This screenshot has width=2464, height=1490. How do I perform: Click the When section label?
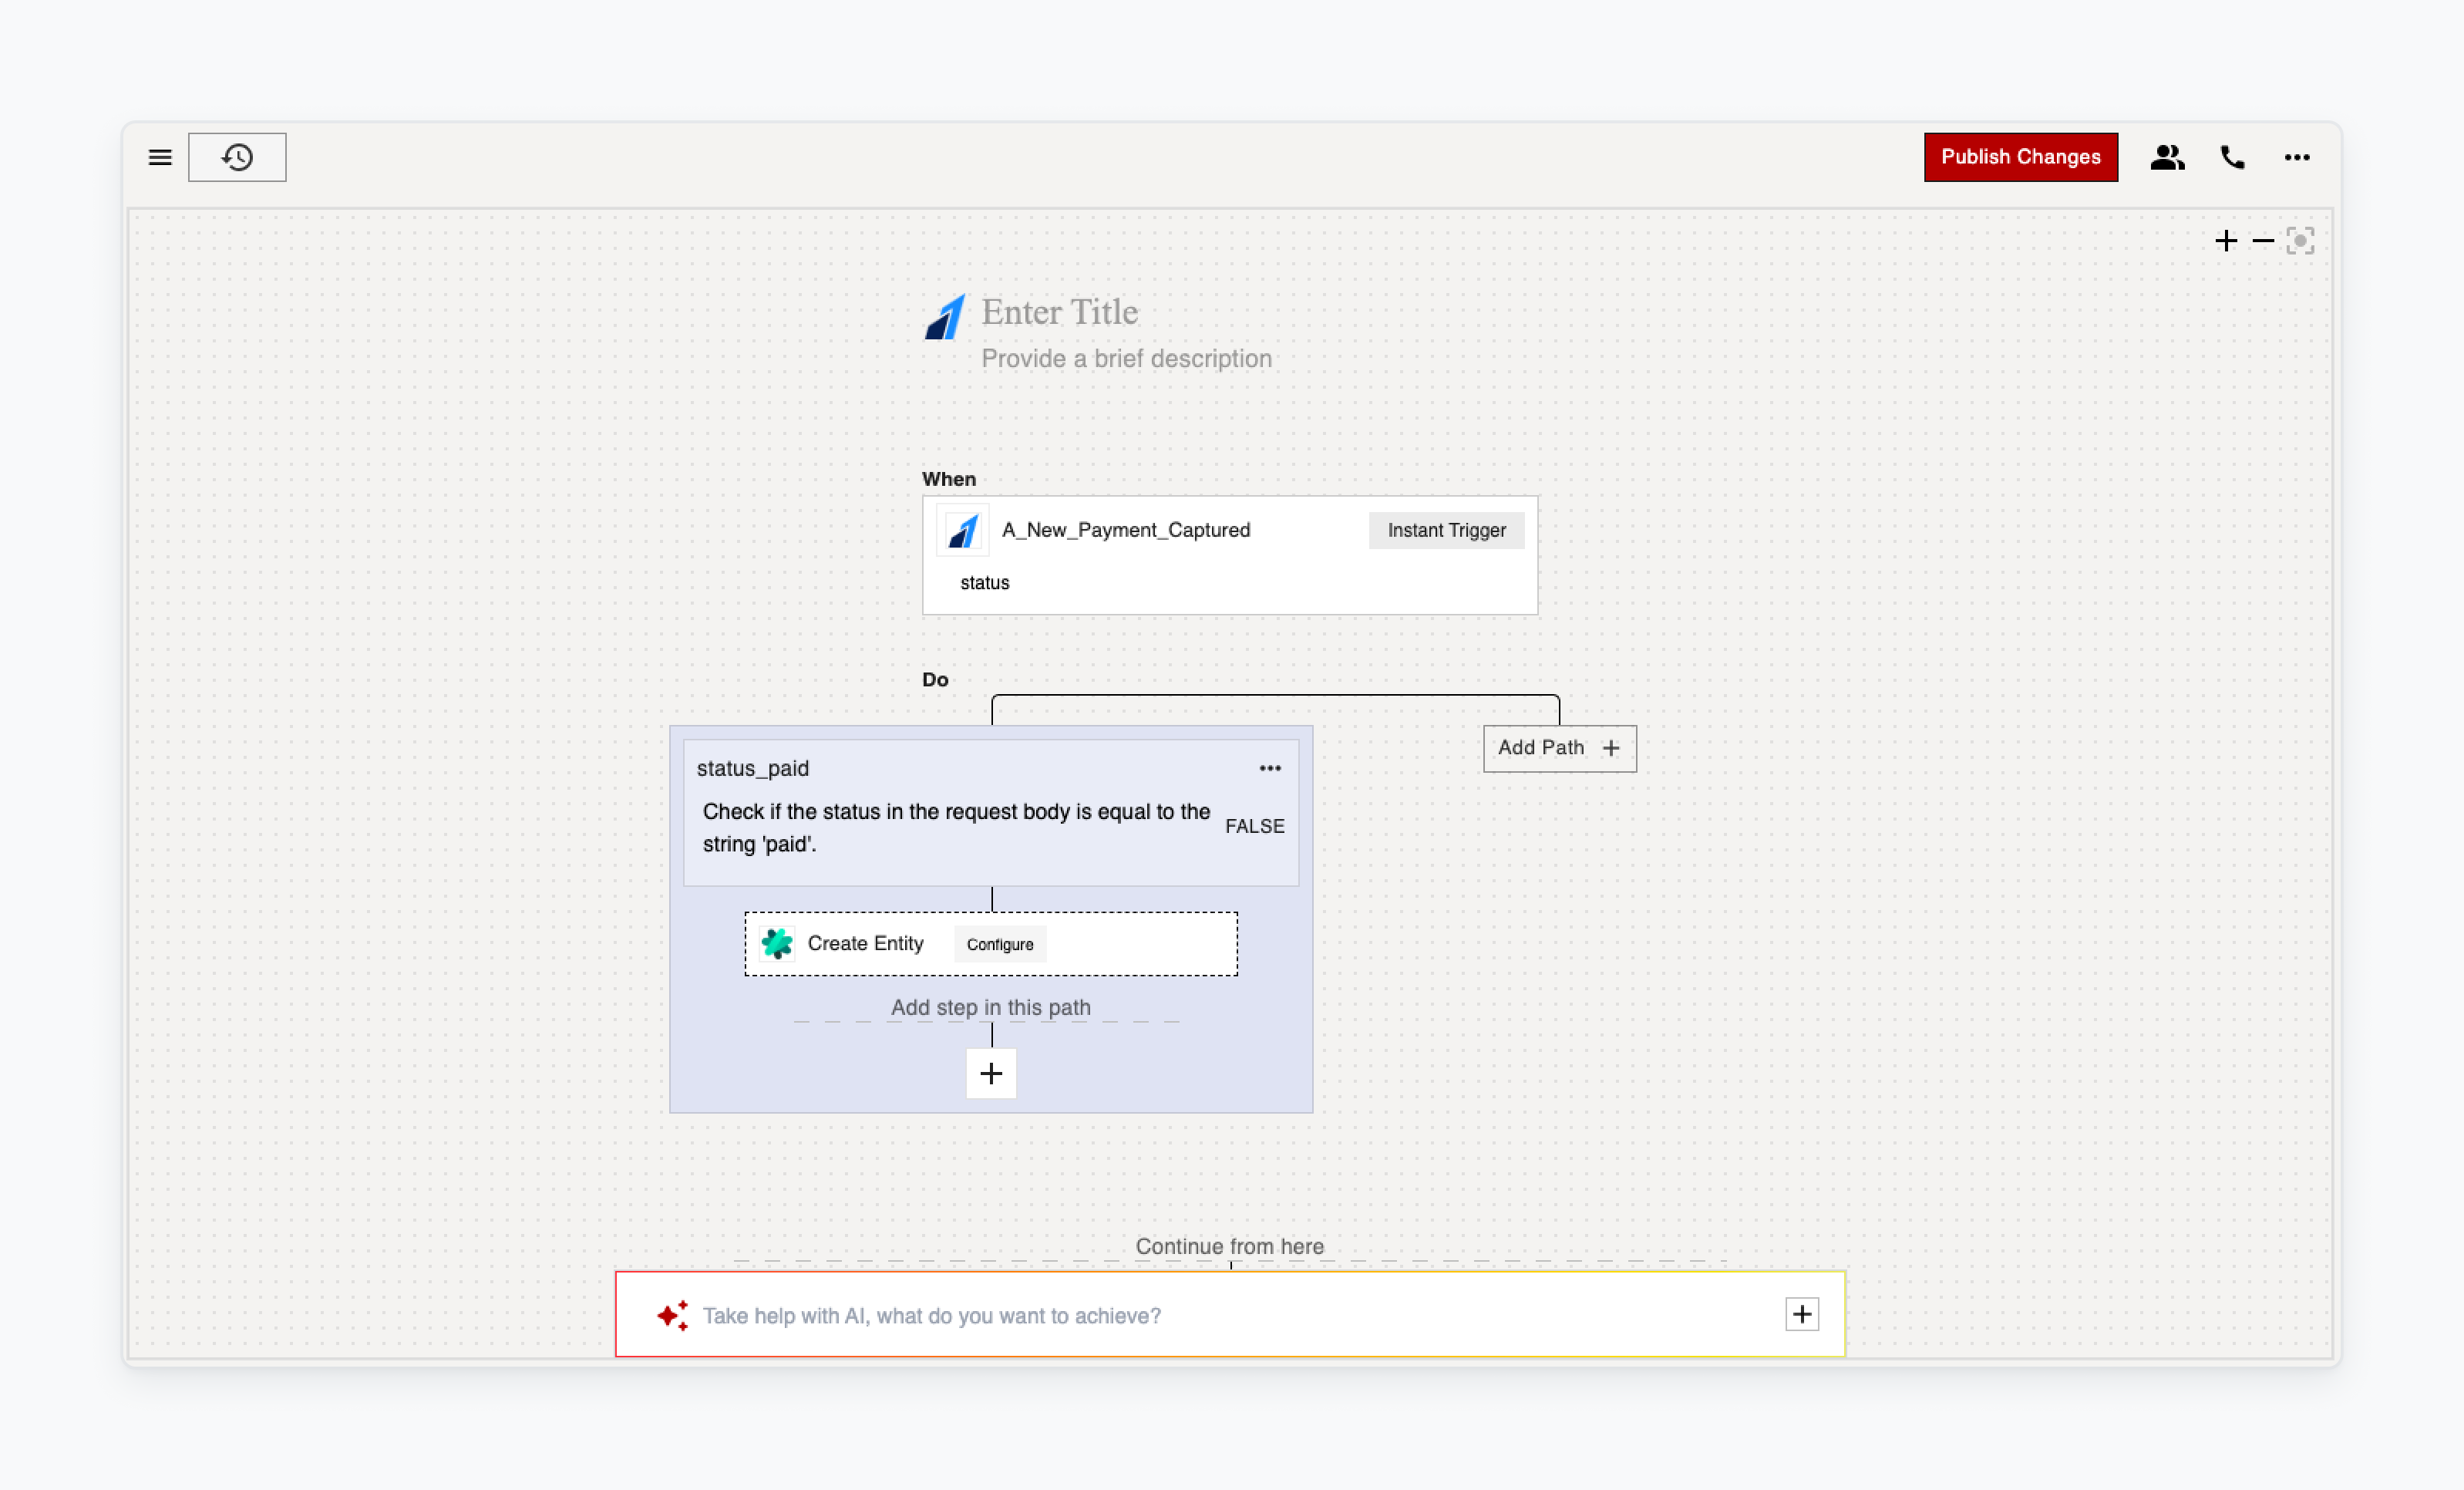948,479
